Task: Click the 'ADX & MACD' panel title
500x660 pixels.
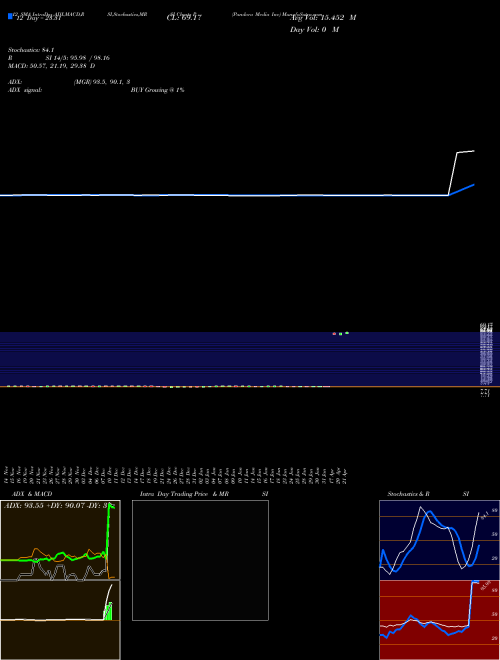Action: [32, 494]
